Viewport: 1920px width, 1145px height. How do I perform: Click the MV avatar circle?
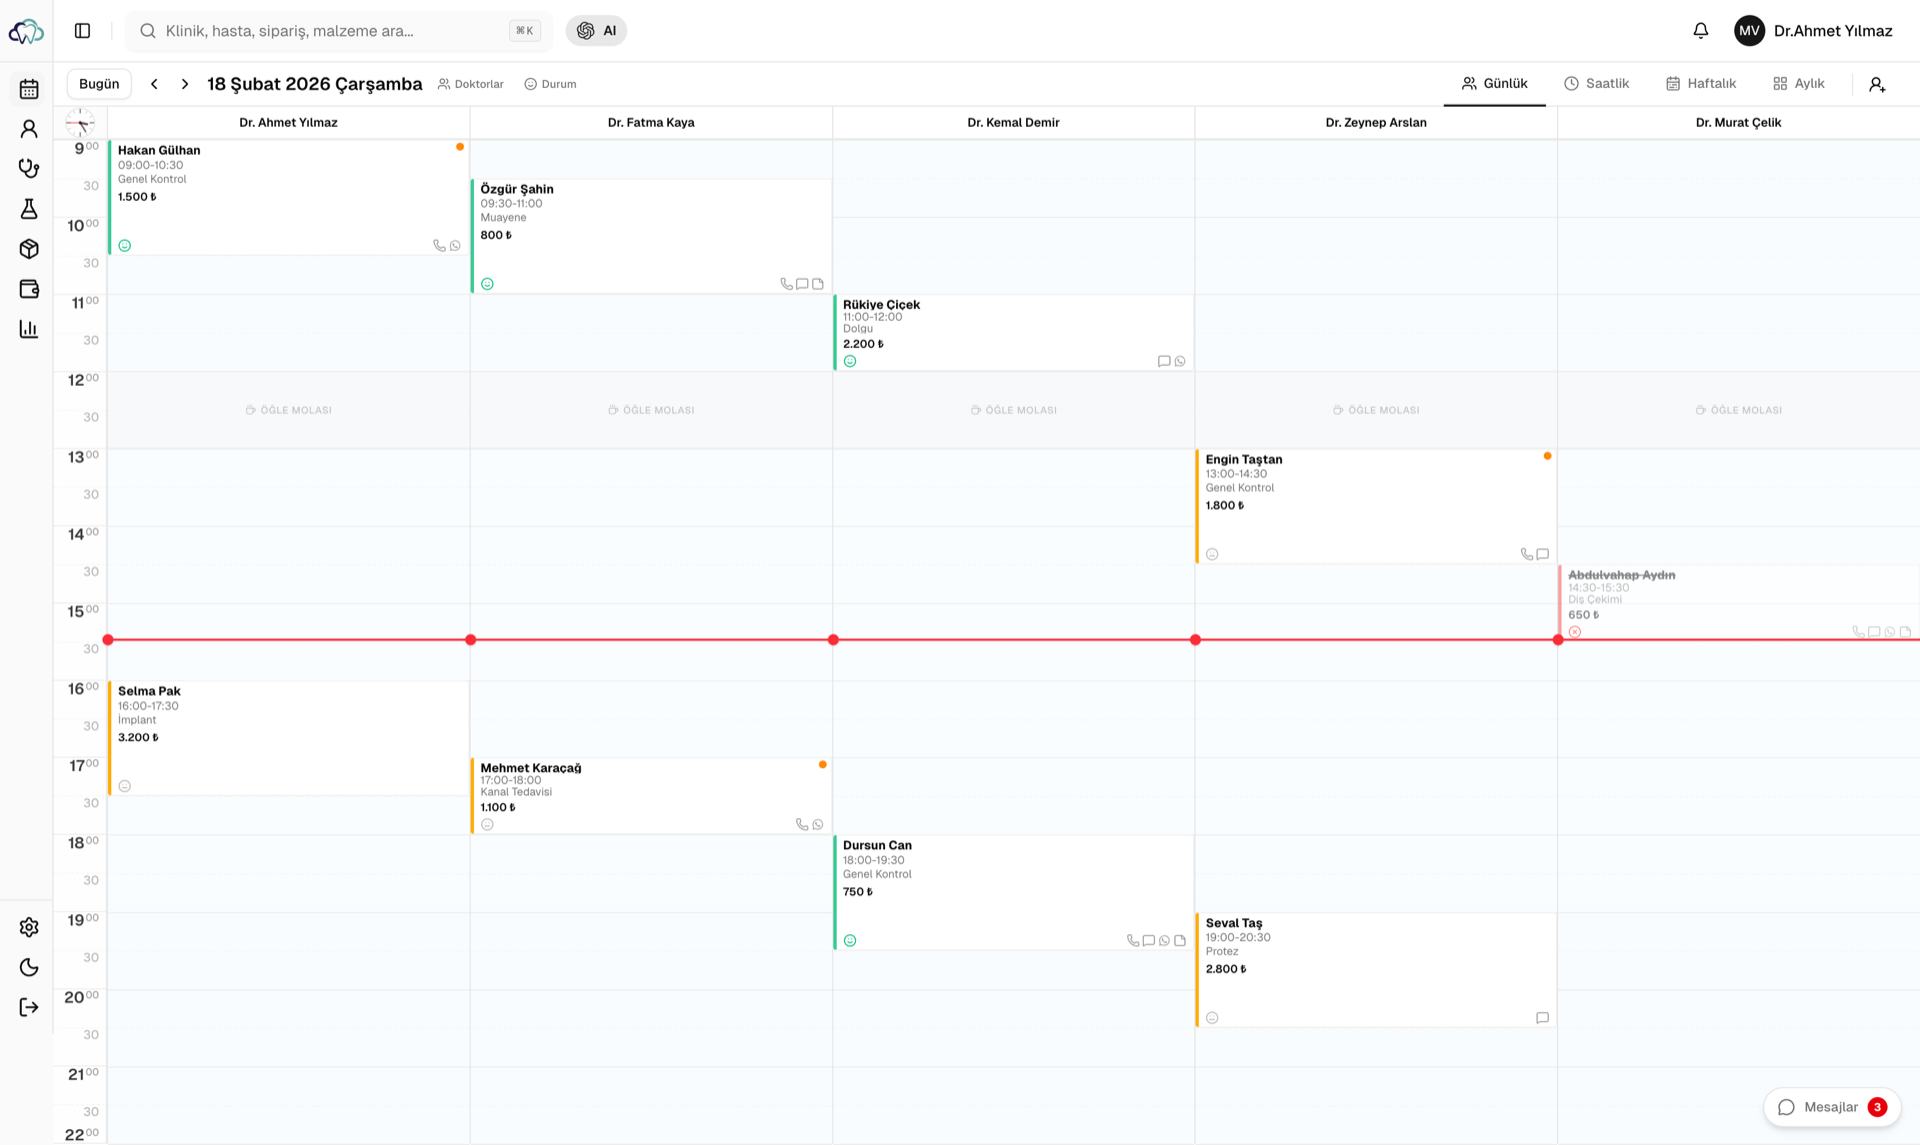[x=1750, y=31]
